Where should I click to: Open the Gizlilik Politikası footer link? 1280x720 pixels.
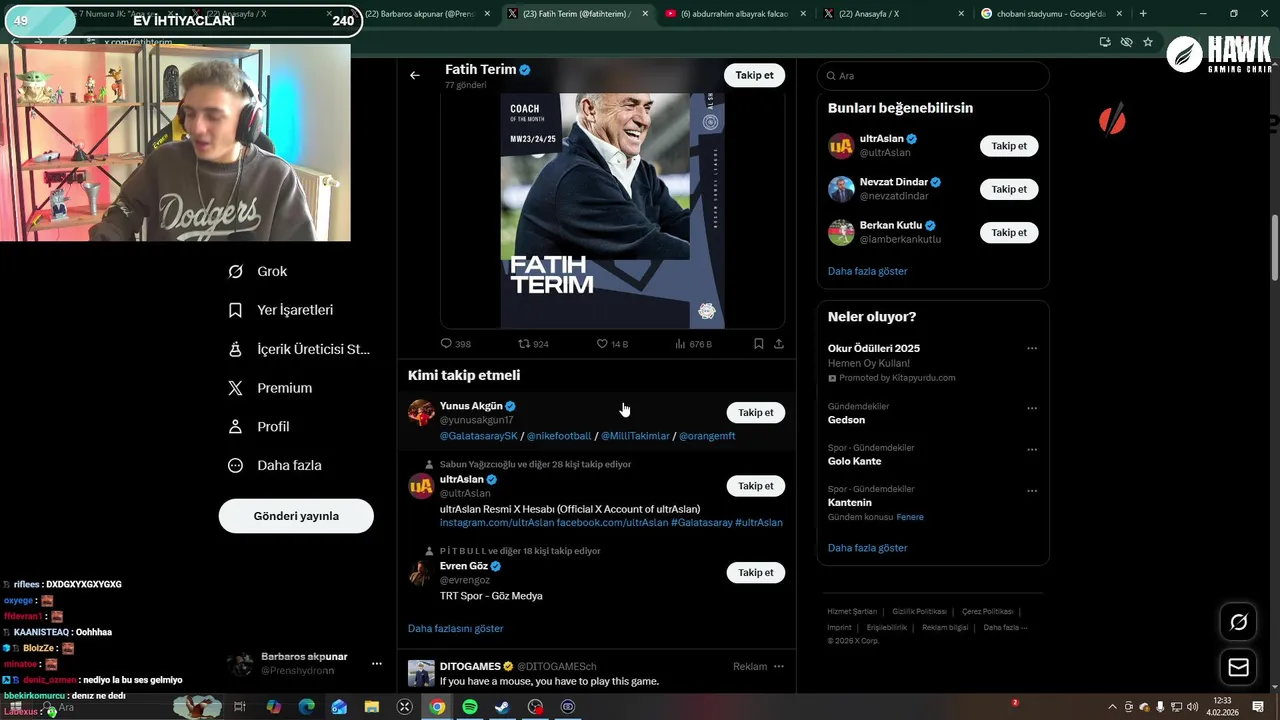tap(919, 611)
